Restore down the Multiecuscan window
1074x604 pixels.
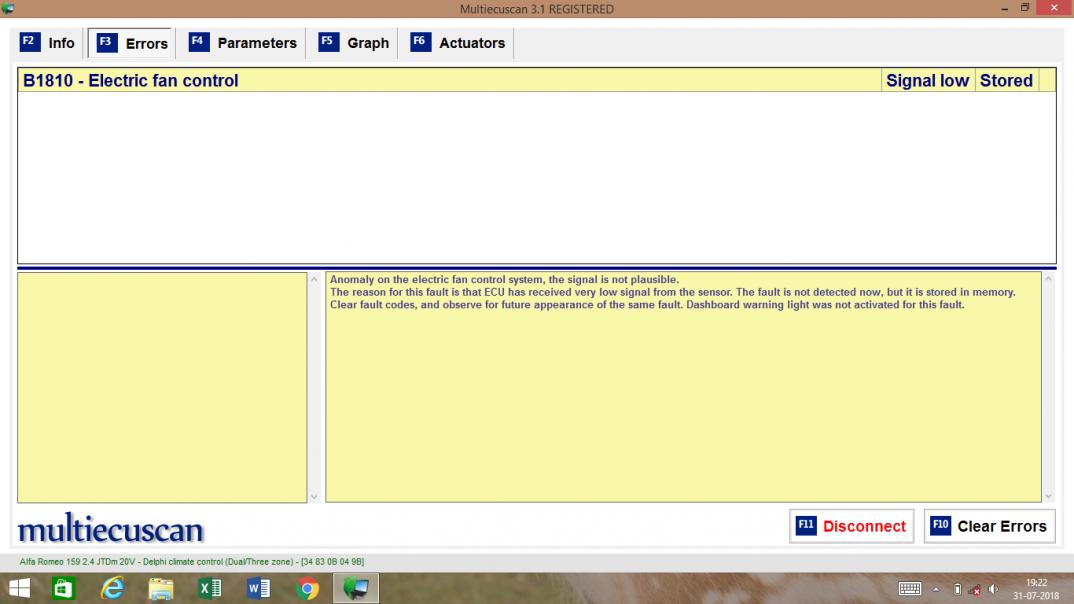[x=1025, y=8]
